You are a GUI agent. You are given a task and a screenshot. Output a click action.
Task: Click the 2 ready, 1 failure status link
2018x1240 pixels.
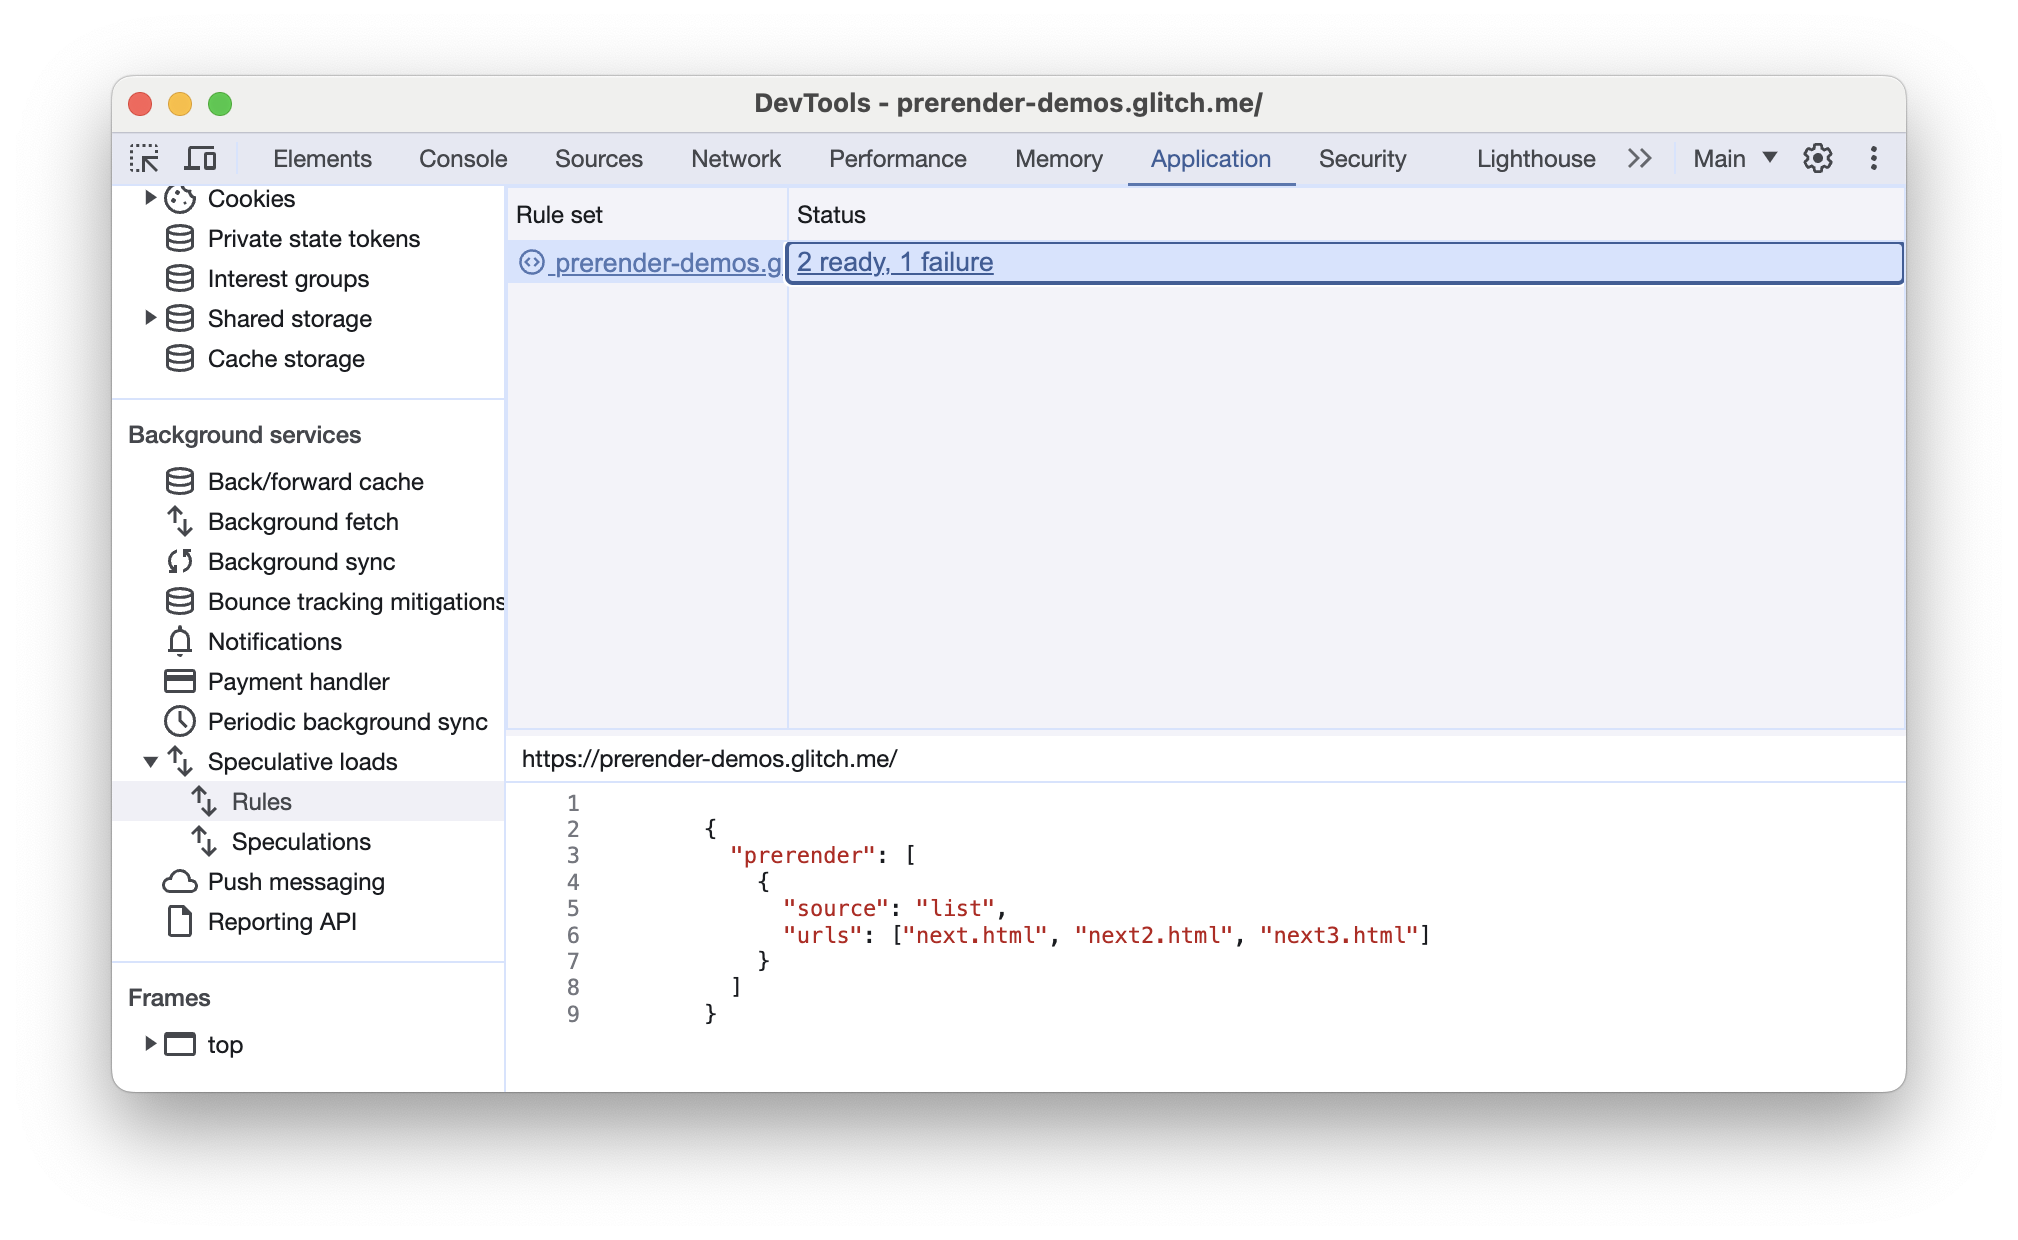[895, 261]
